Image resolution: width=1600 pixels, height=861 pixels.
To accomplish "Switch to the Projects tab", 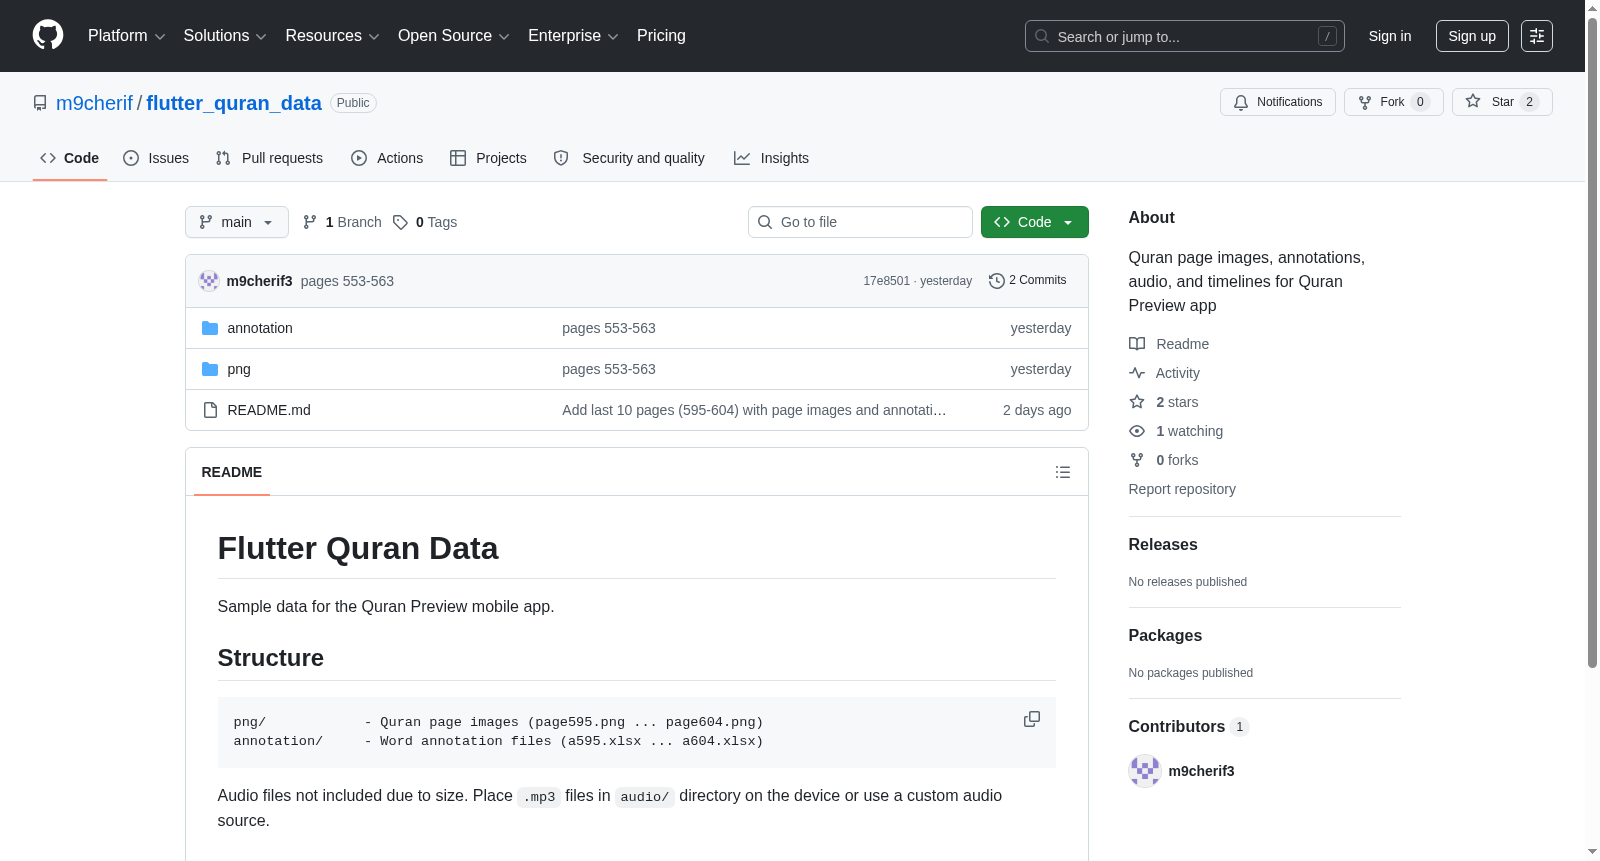I will pos(488,158).
